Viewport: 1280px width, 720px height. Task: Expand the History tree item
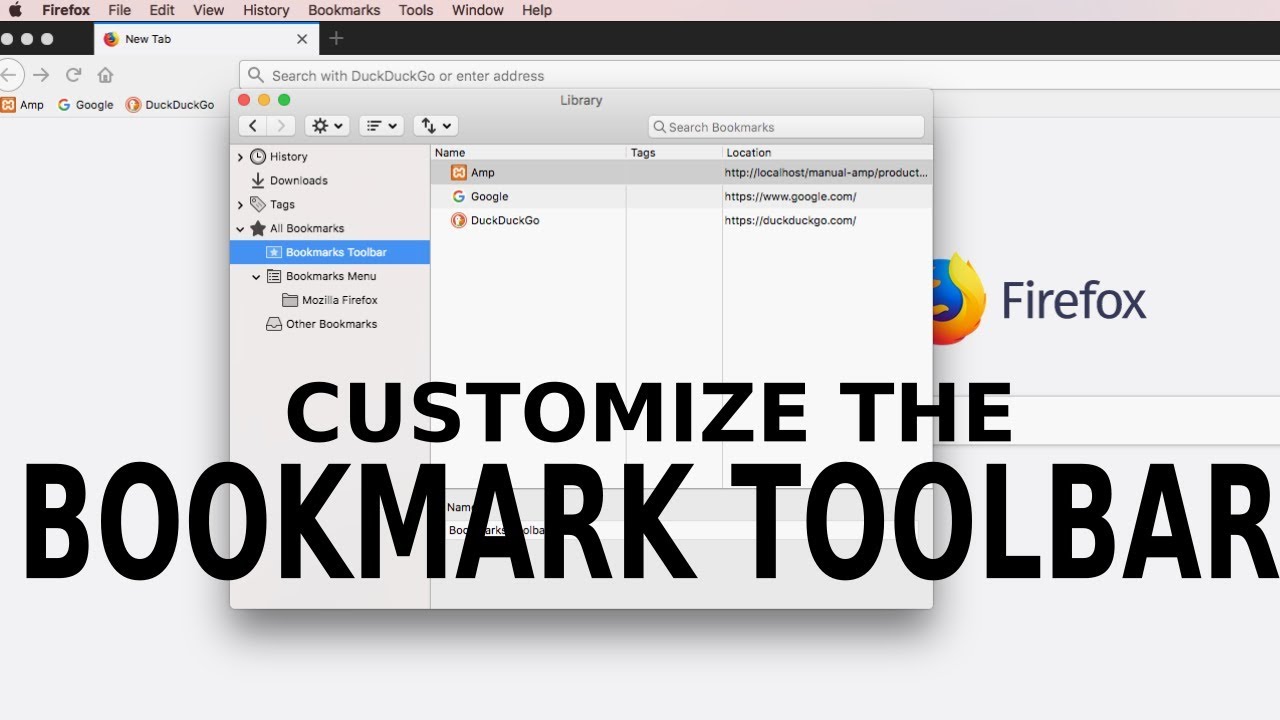[240, 157]
